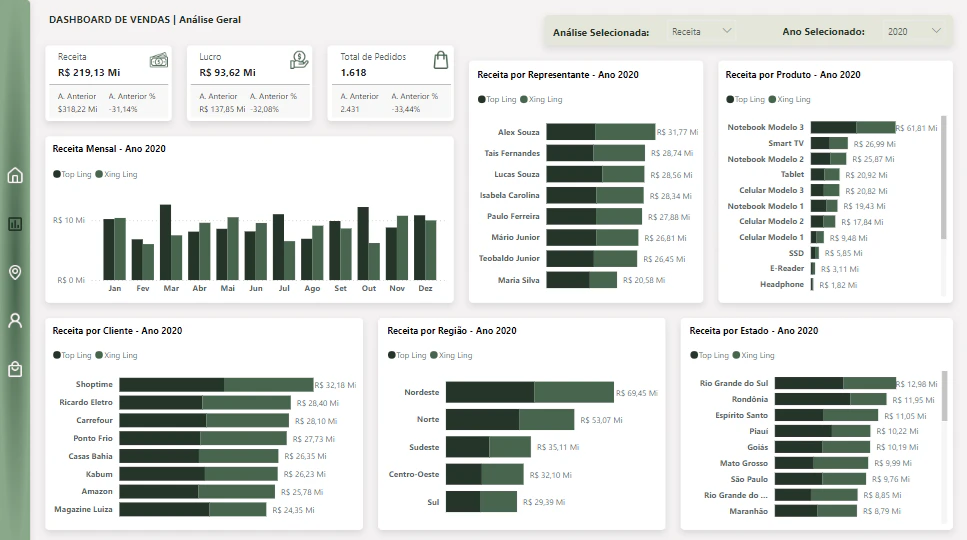Select Top Ling legend in Receita por Representante
967x540 pixels.
497,99
